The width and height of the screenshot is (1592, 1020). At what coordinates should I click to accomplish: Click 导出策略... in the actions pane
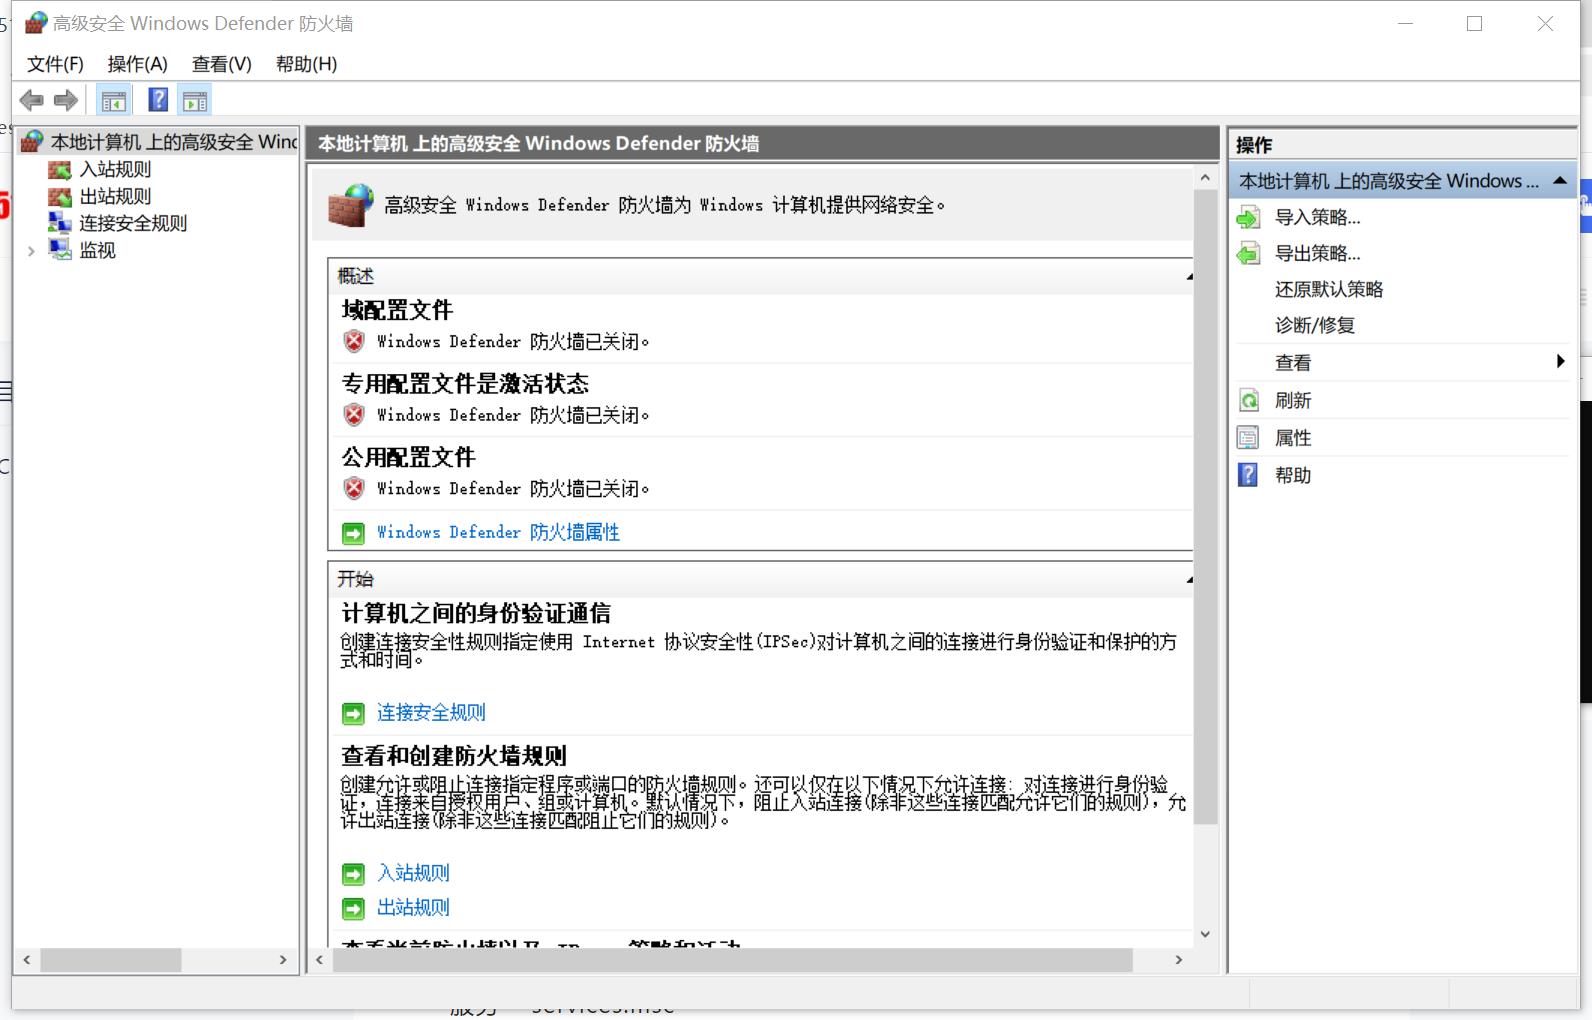(1317, 253)
